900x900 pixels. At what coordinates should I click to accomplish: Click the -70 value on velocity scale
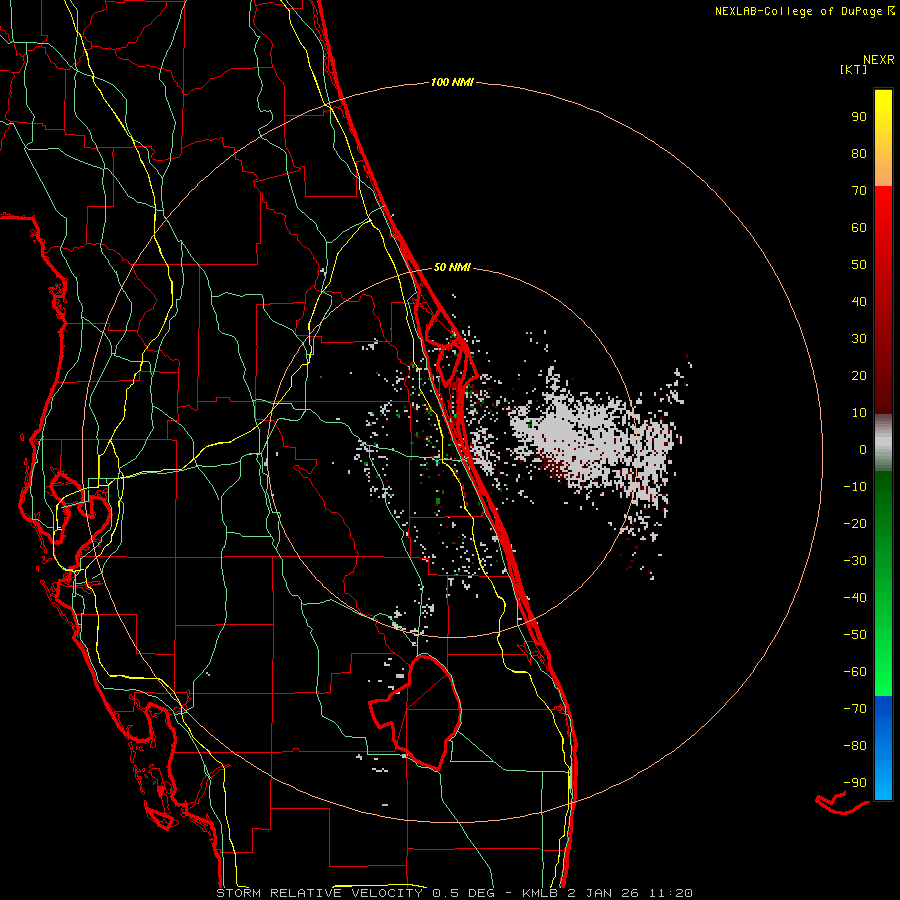tap(855, 709)
